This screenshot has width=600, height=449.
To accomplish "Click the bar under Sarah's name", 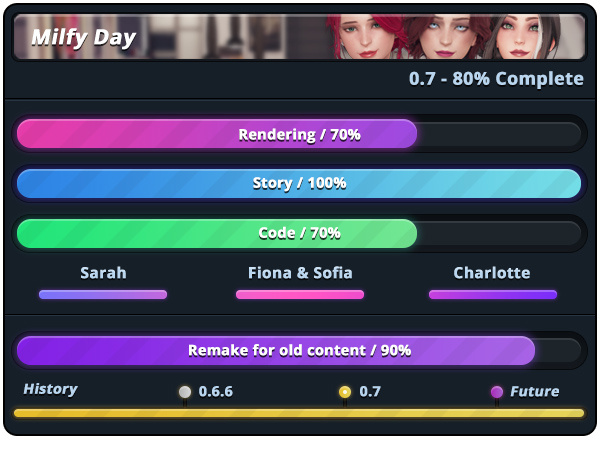I will click(x=103, y=294).
